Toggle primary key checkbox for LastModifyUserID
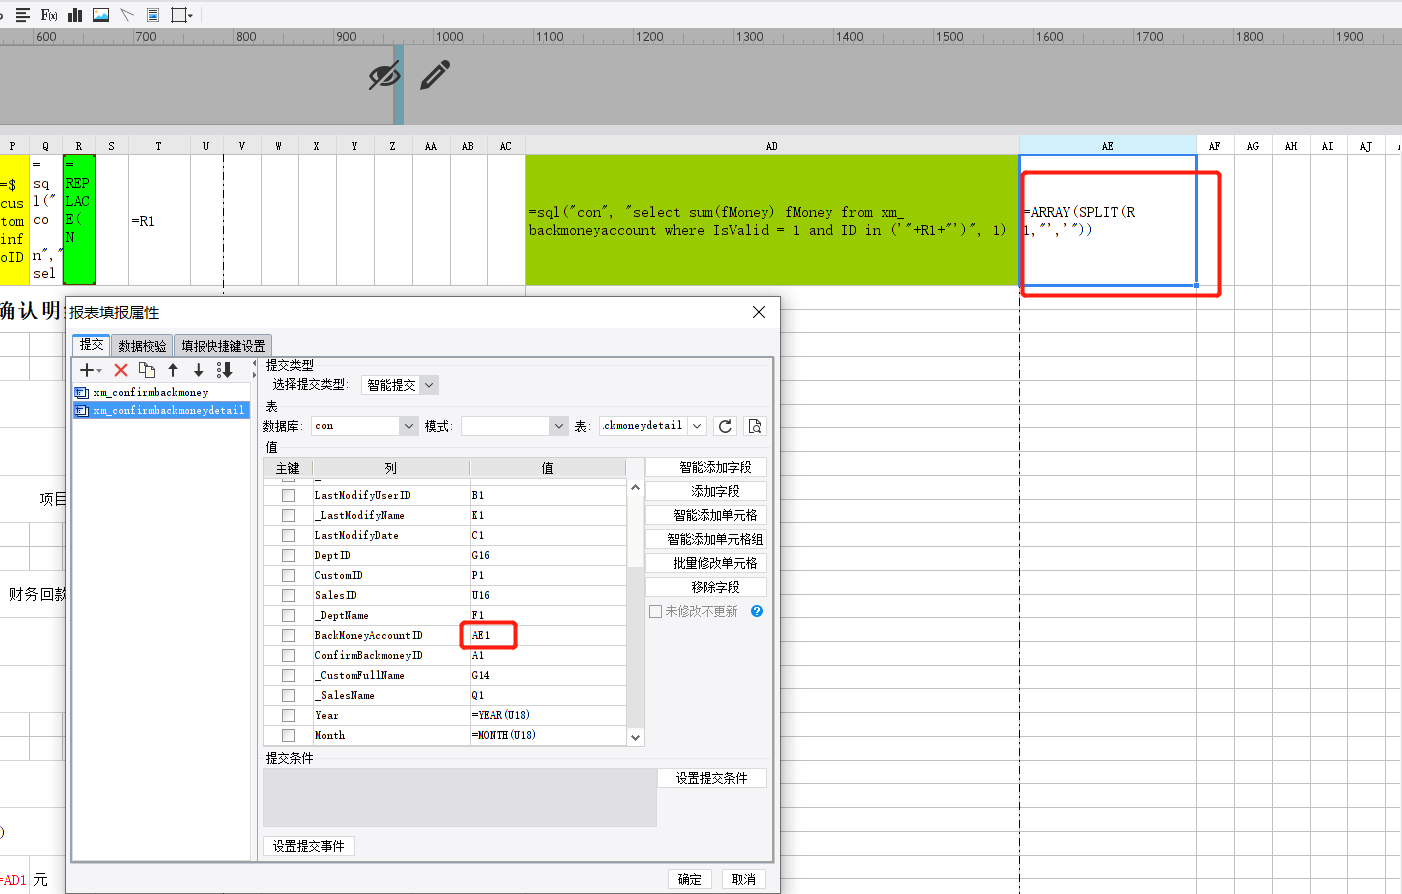Screen dimensions: 1402x894 coord(288,495)
